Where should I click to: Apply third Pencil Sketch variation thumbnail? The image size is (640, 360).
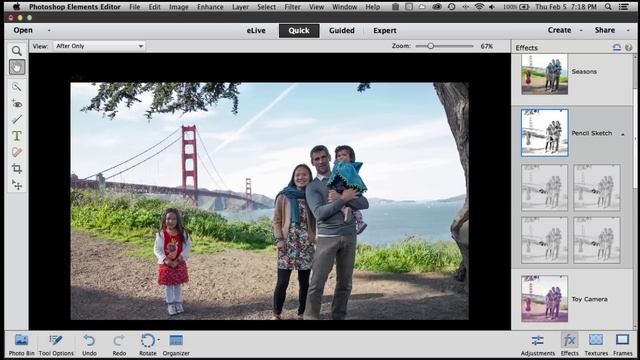pyautogui.click(x=544, y=240)
